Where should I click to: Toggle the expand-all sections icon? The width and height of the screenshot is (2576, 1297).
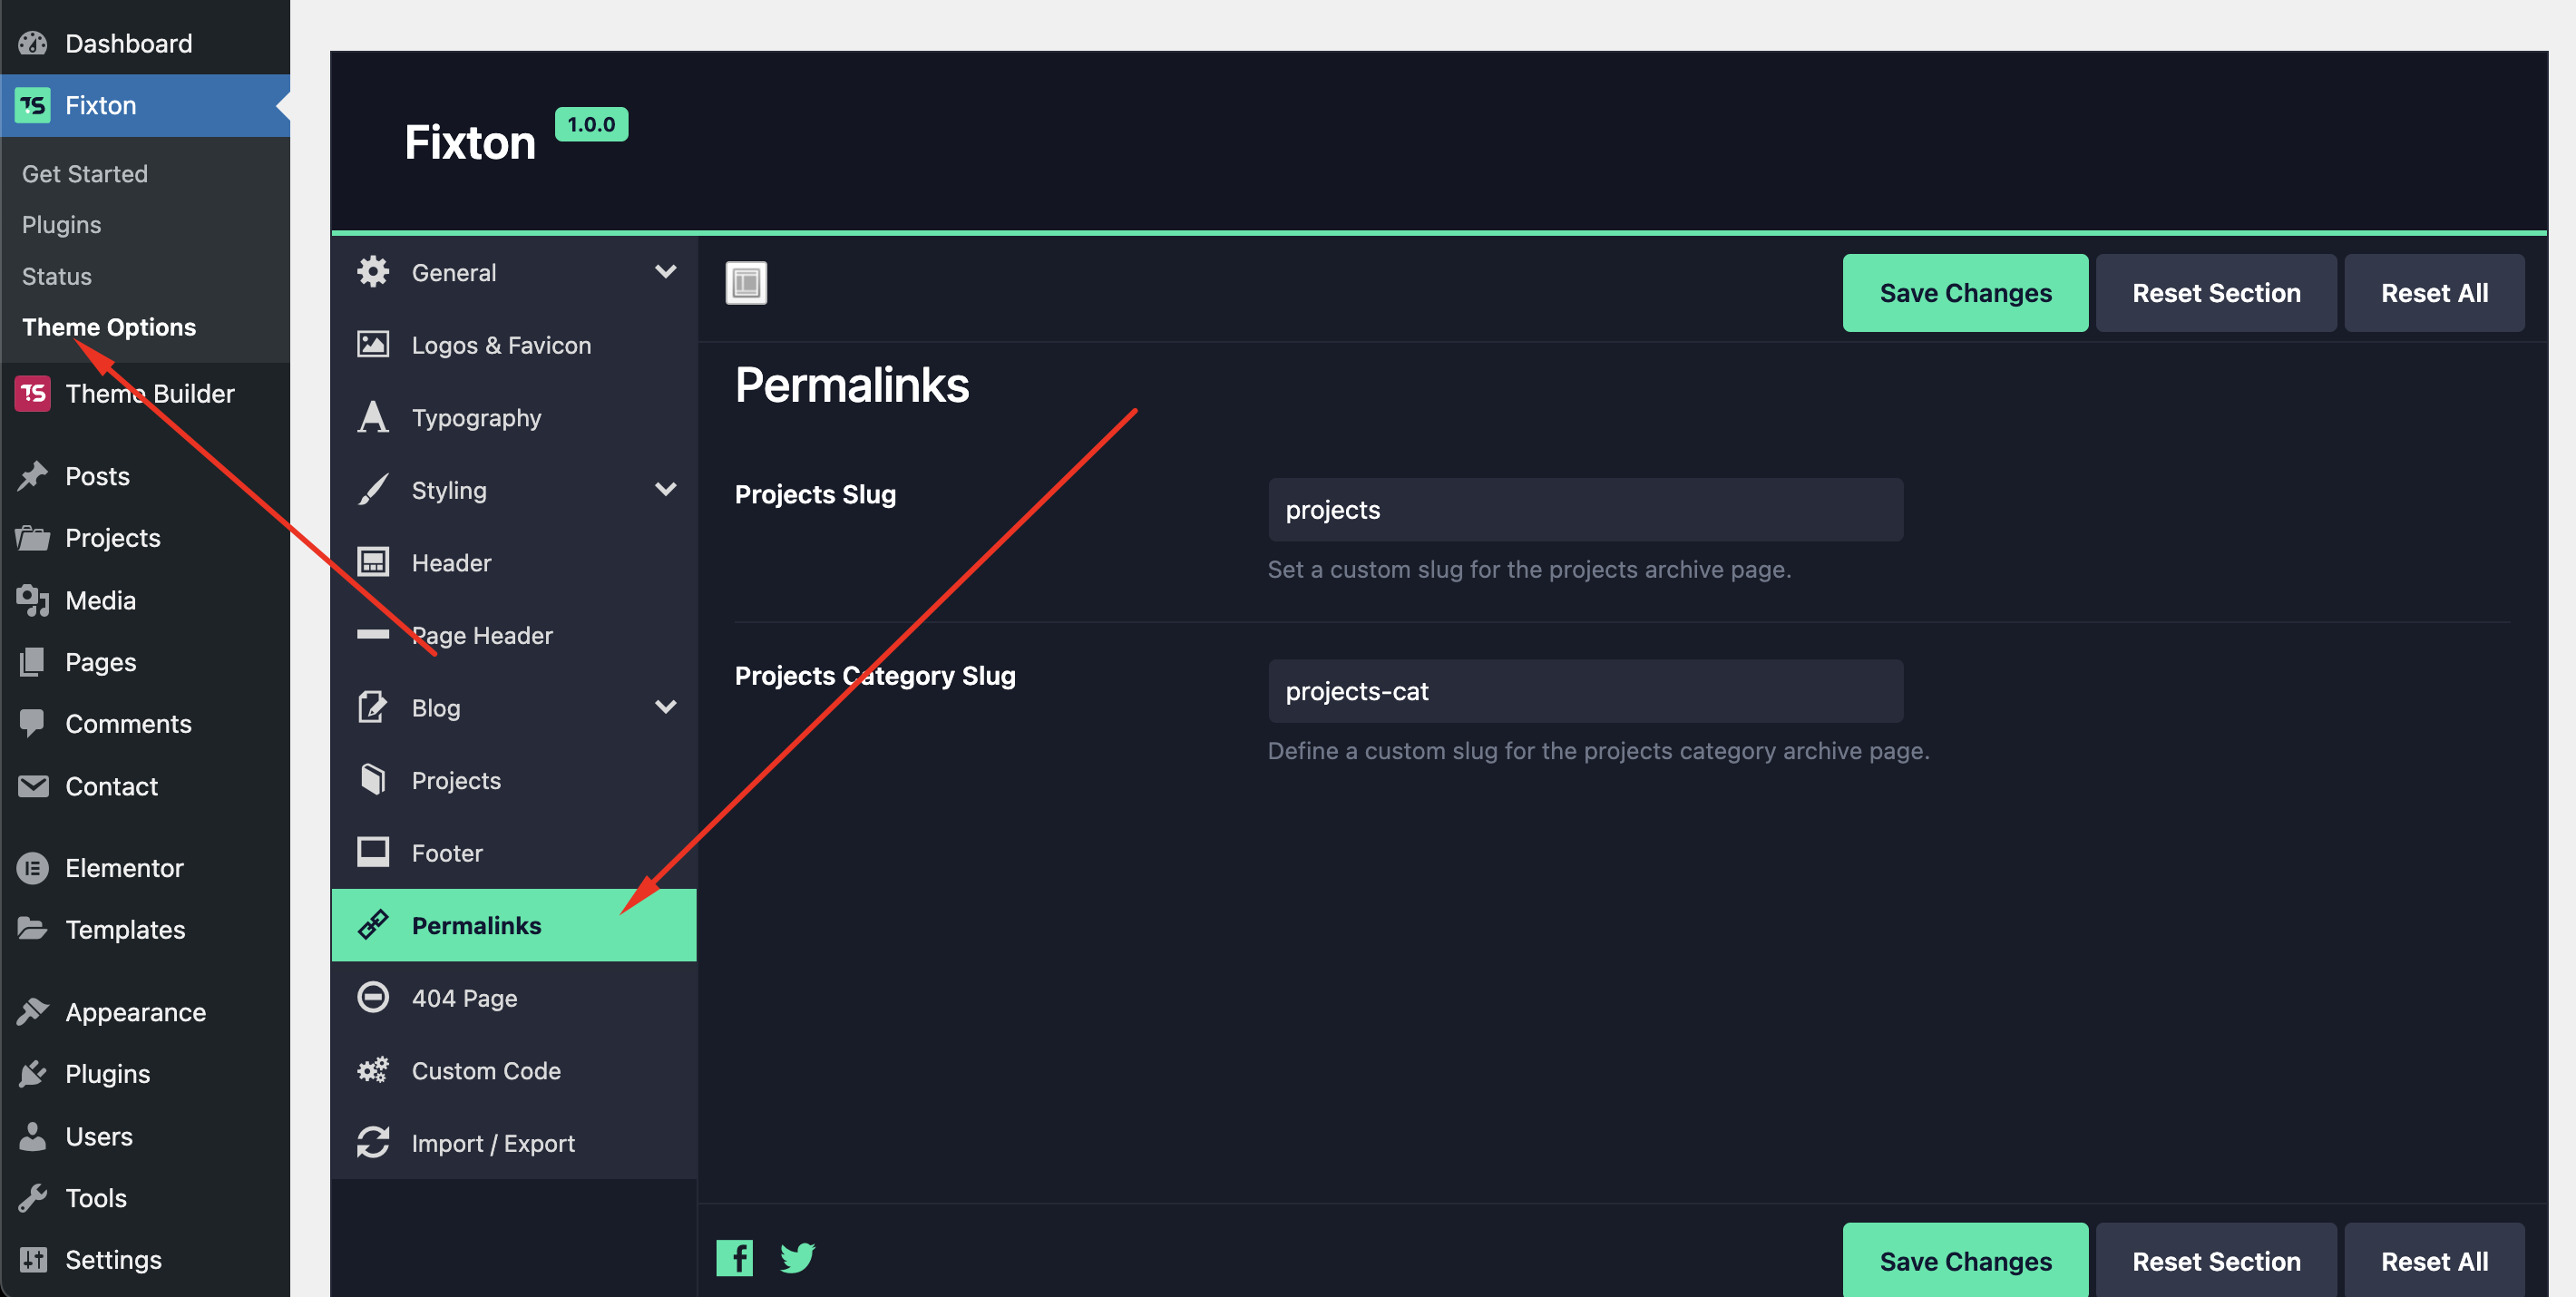746,283
